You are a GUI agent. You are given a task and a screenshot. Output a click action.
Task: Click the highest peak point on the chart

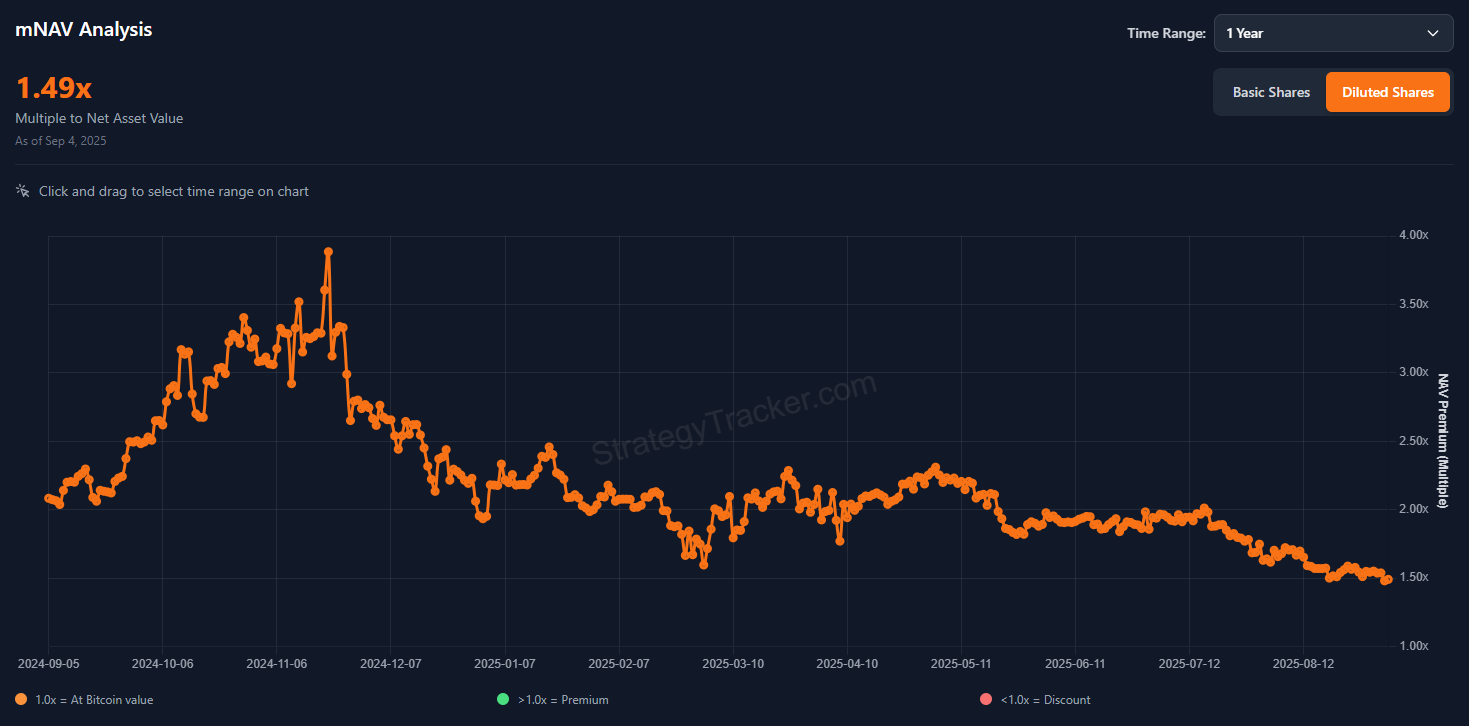coord(328,252)
